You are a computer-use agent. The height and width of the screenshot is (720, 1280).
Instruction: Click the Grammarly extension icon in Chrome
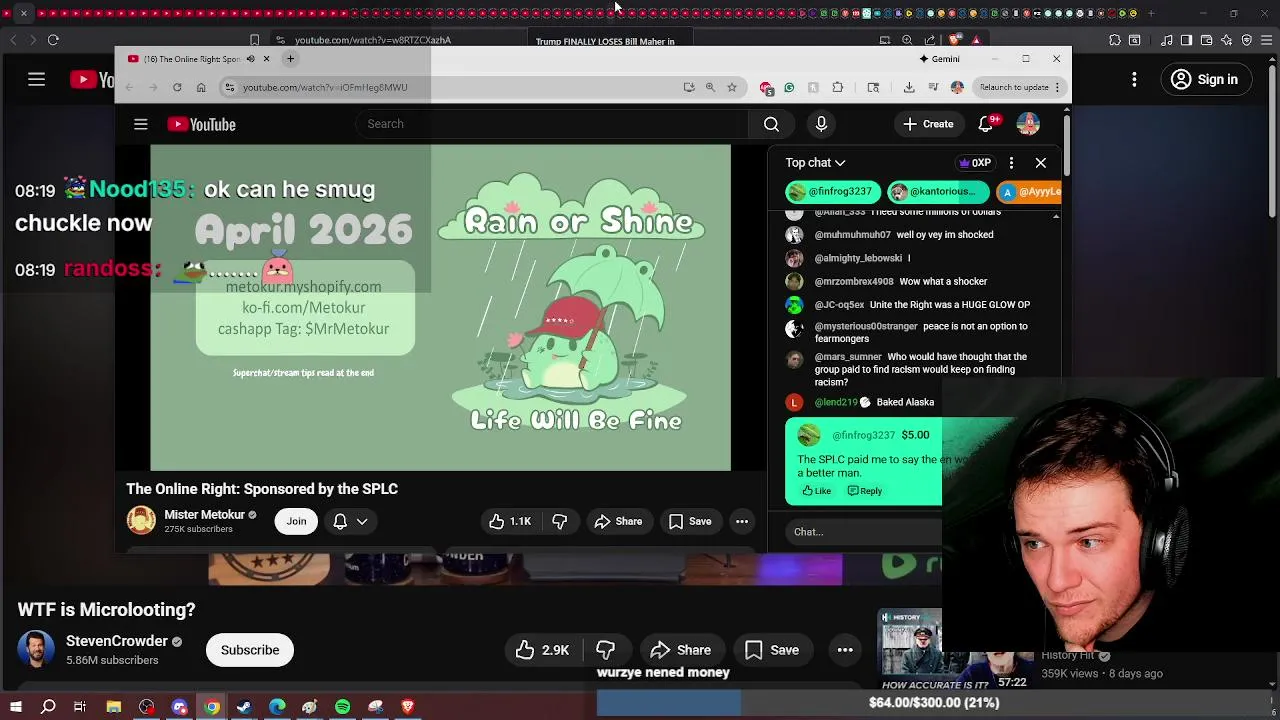click(x=789, y=87)
